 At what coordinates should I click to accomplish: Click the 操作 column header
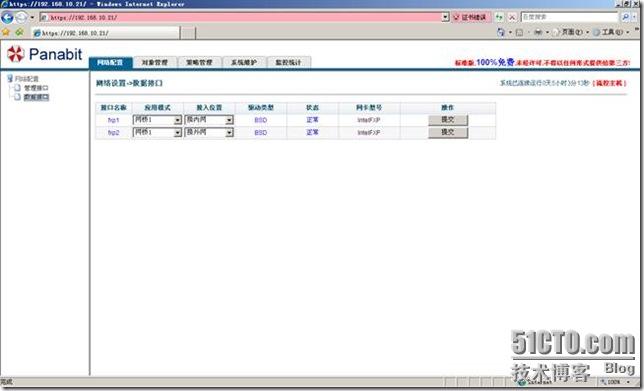[x=448, y=108]
